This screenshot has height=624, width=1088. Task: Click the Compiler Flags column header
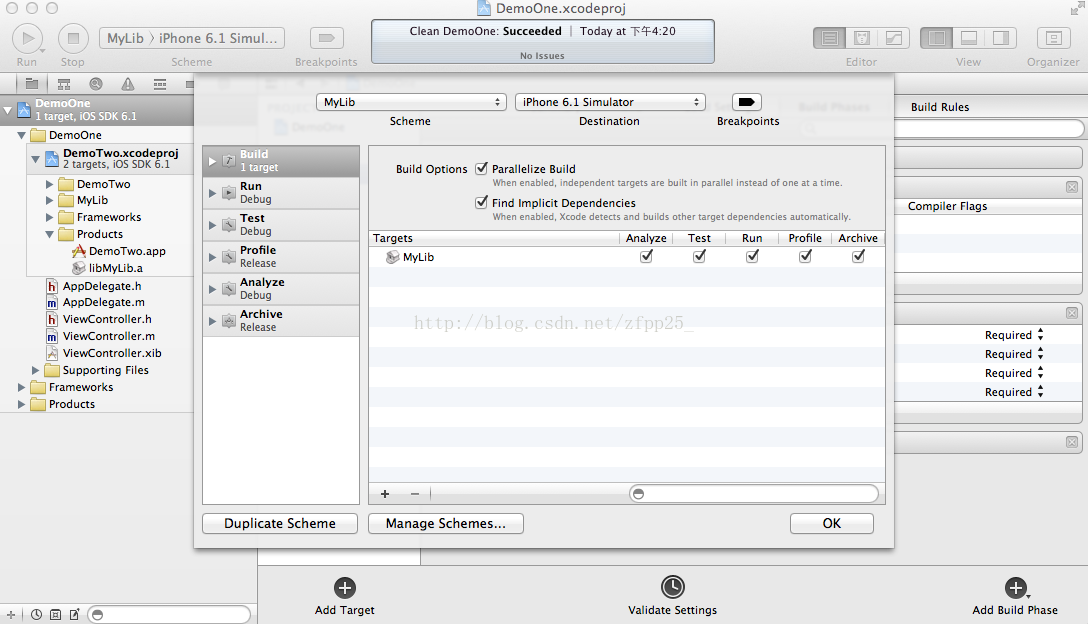(947, 206)
